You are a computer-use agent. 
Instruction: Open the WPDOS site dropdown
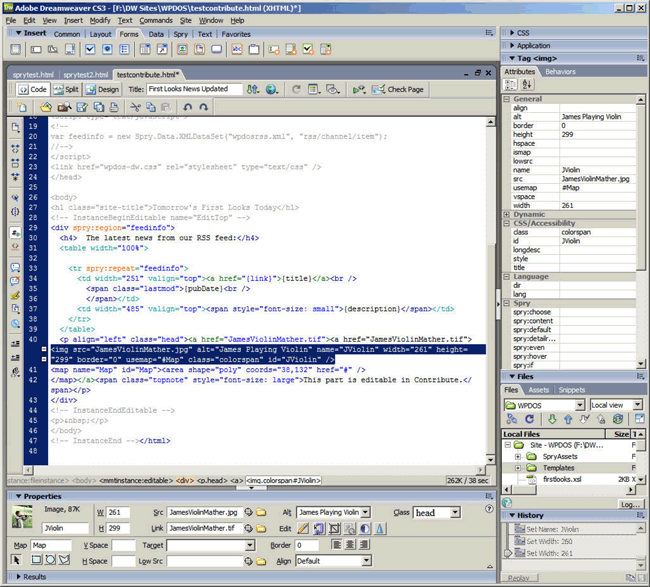pyautogui.click(x=580, y=405)
